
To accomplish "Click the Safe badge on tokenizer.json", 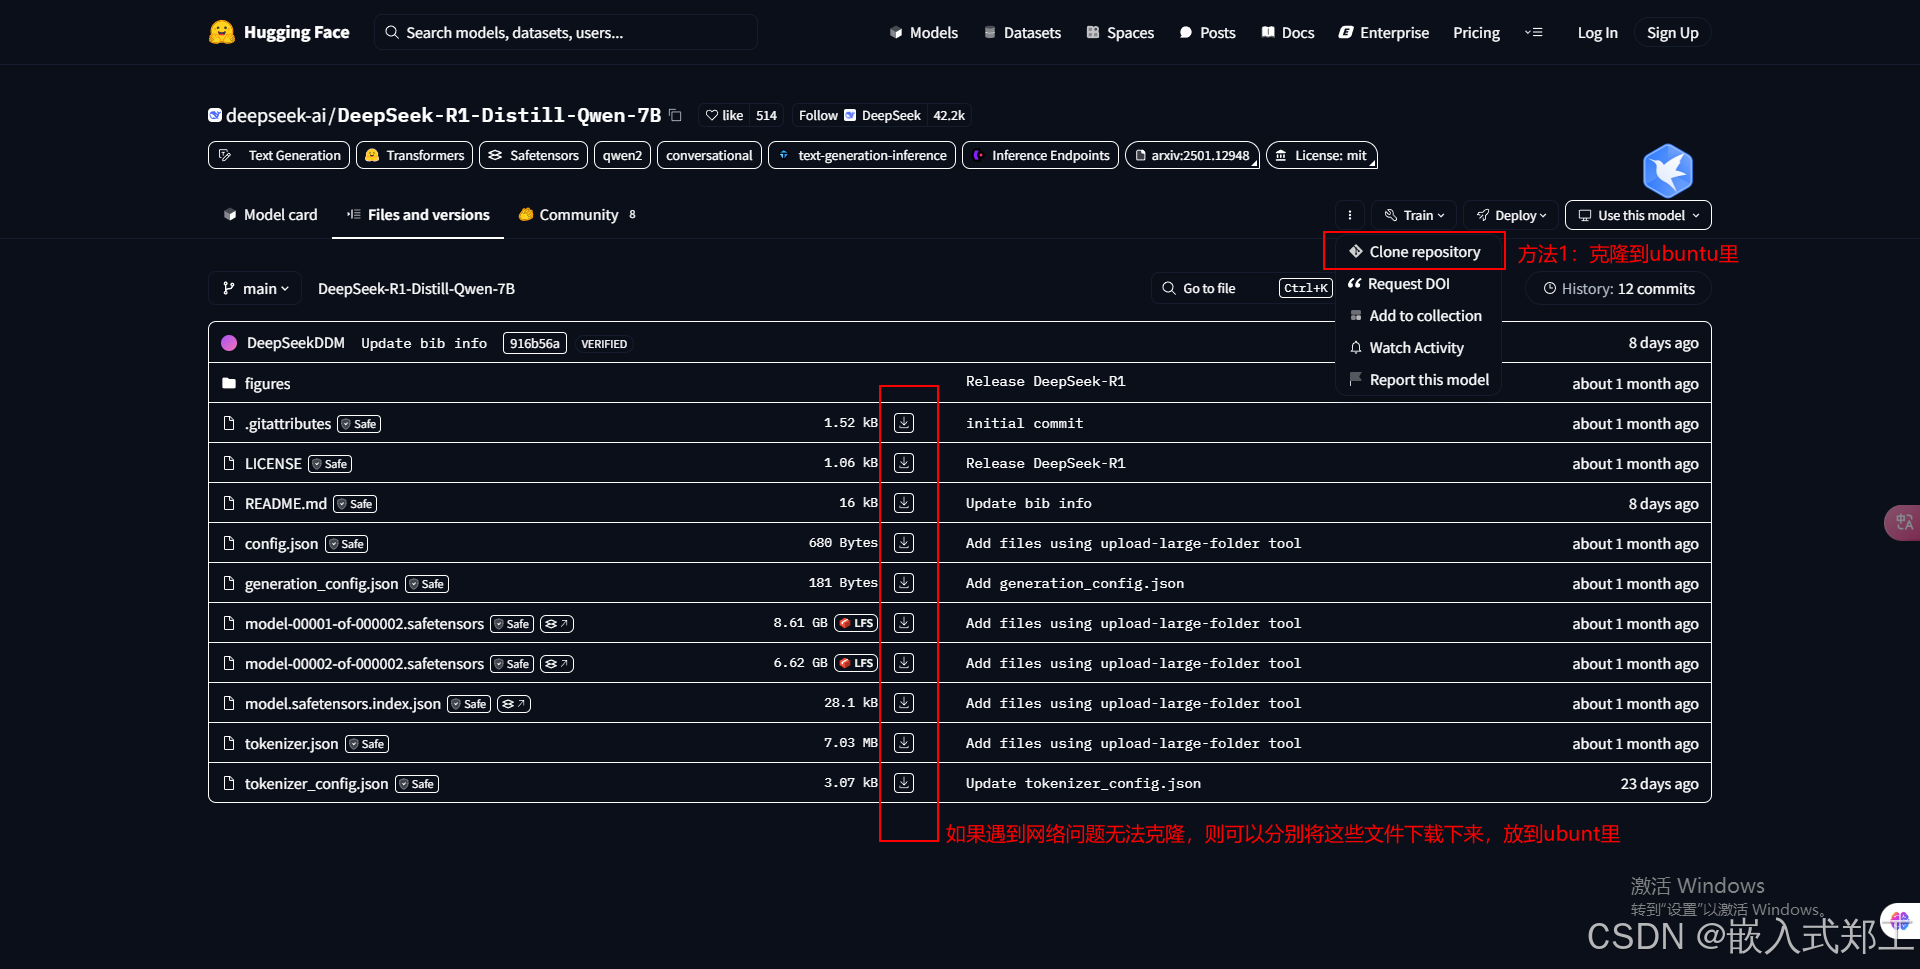I will click(x=367, y=744).
